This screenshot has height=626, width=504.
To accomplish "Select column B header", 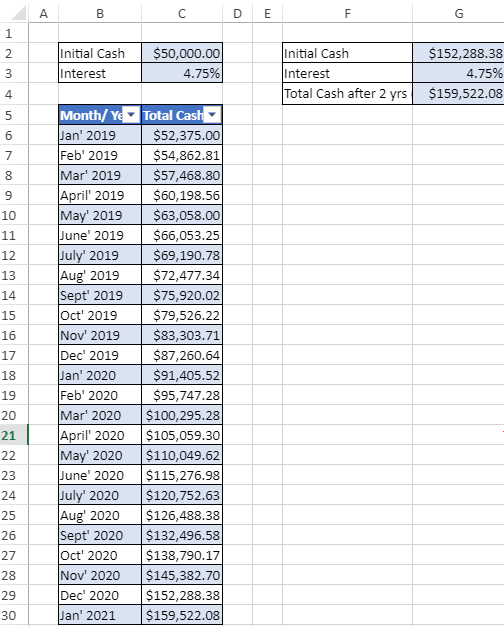I will pyautogui.click(x=100, y=13).
